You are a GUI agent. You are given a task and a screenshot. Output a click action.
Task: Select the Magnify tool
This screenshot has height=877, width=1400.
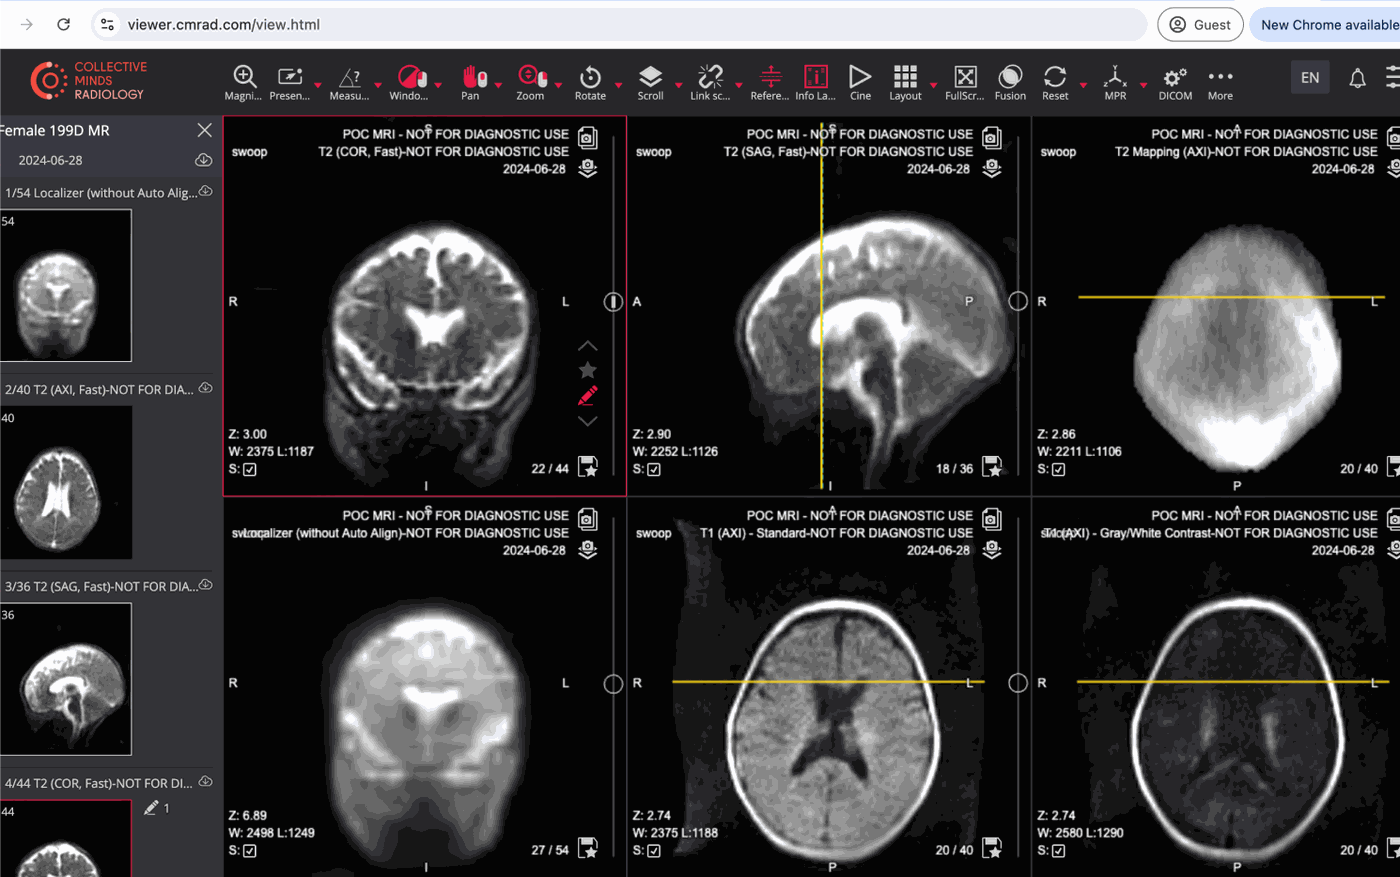pyautogui.click(x=243, y=82)
